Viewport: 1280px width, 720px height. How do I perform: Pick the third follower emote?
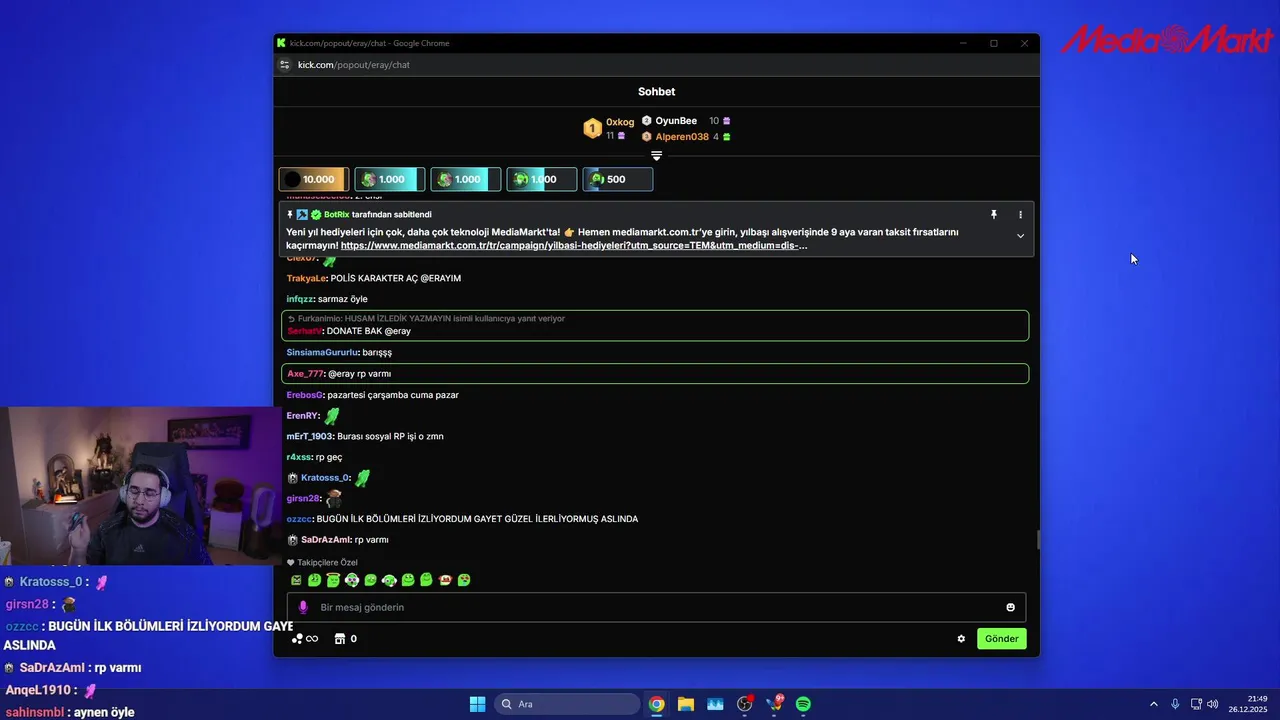[x=333, y=580]
